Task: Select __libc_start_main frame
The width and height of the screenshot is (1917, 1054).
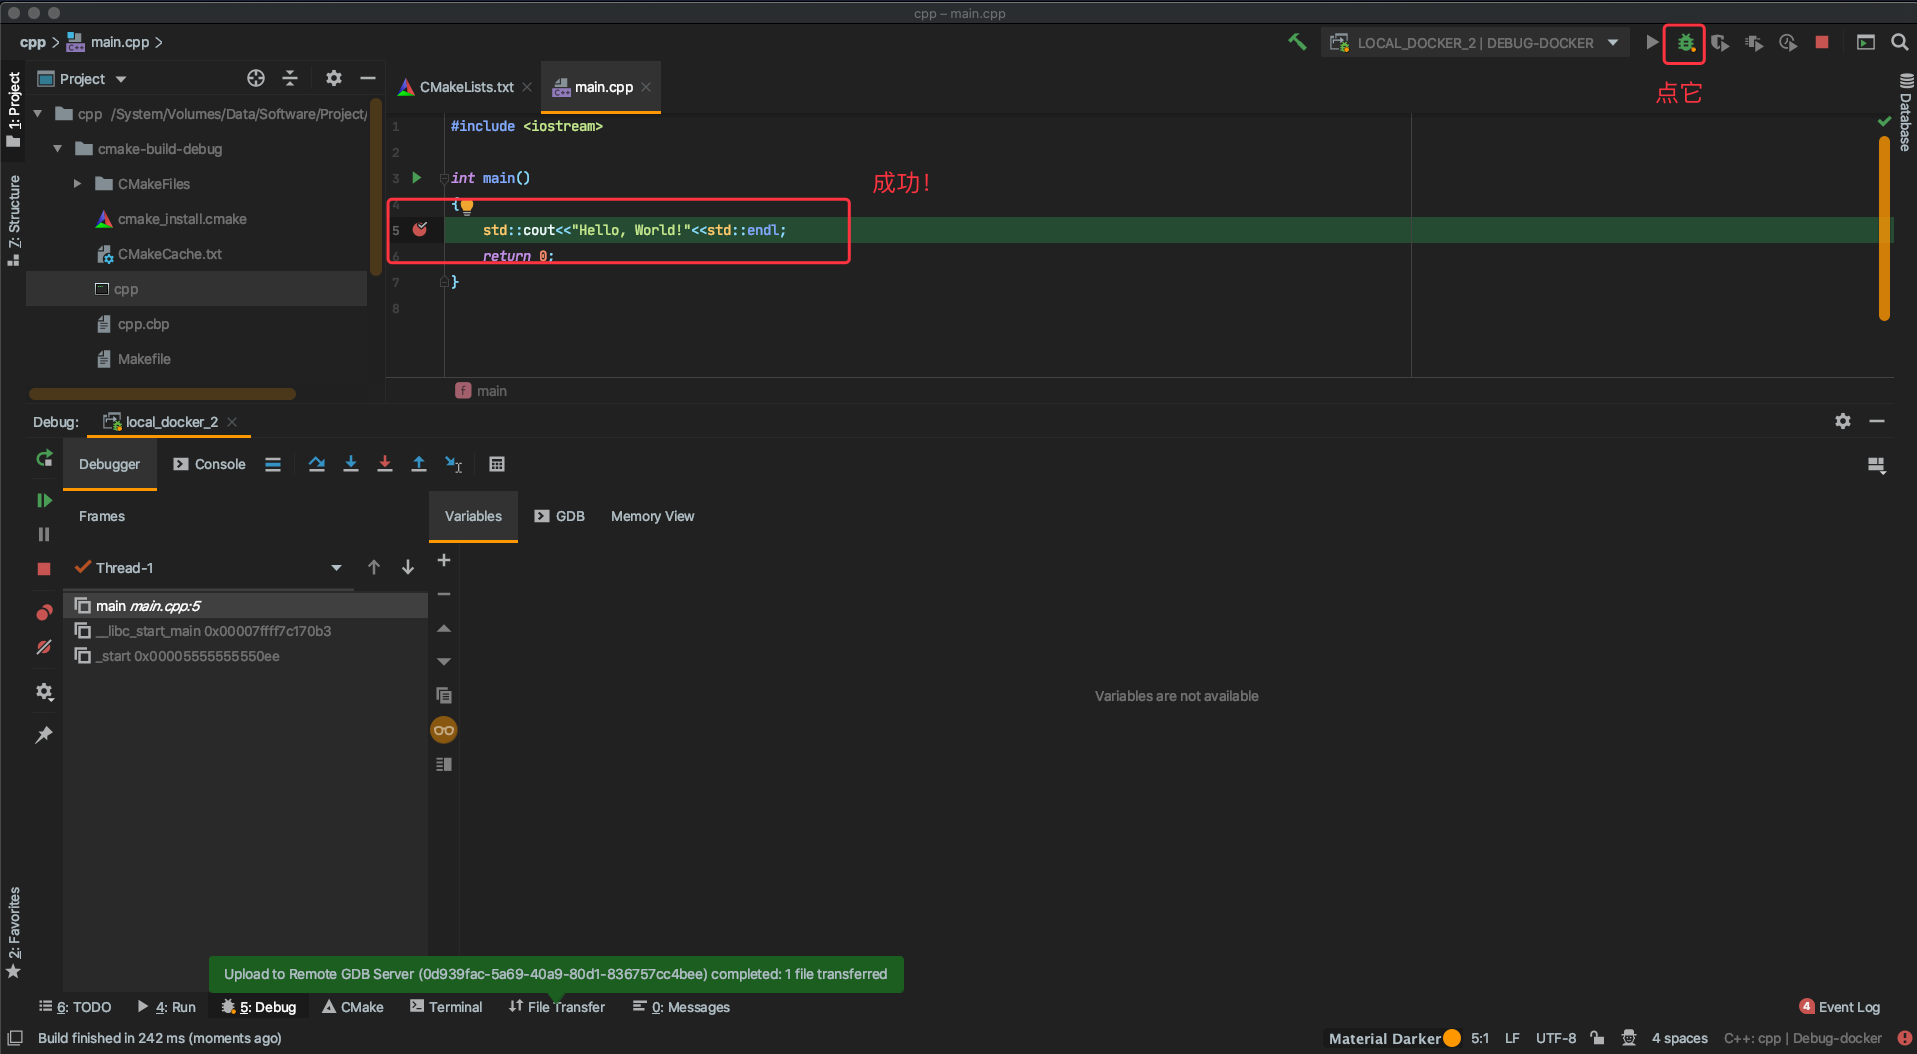Action: (x=246, y=631)
